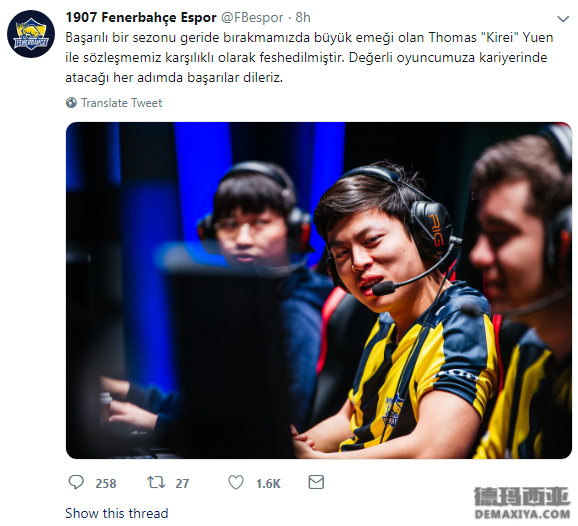Click the Fenerbahçe Espor profile avatar
The height and width of the screenshot is (526, 578).
coord(31,34)
